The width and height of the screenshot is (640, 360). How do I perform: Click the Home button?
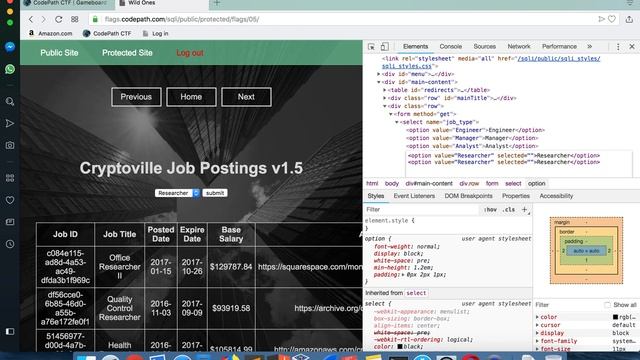[x=191, y=97]
